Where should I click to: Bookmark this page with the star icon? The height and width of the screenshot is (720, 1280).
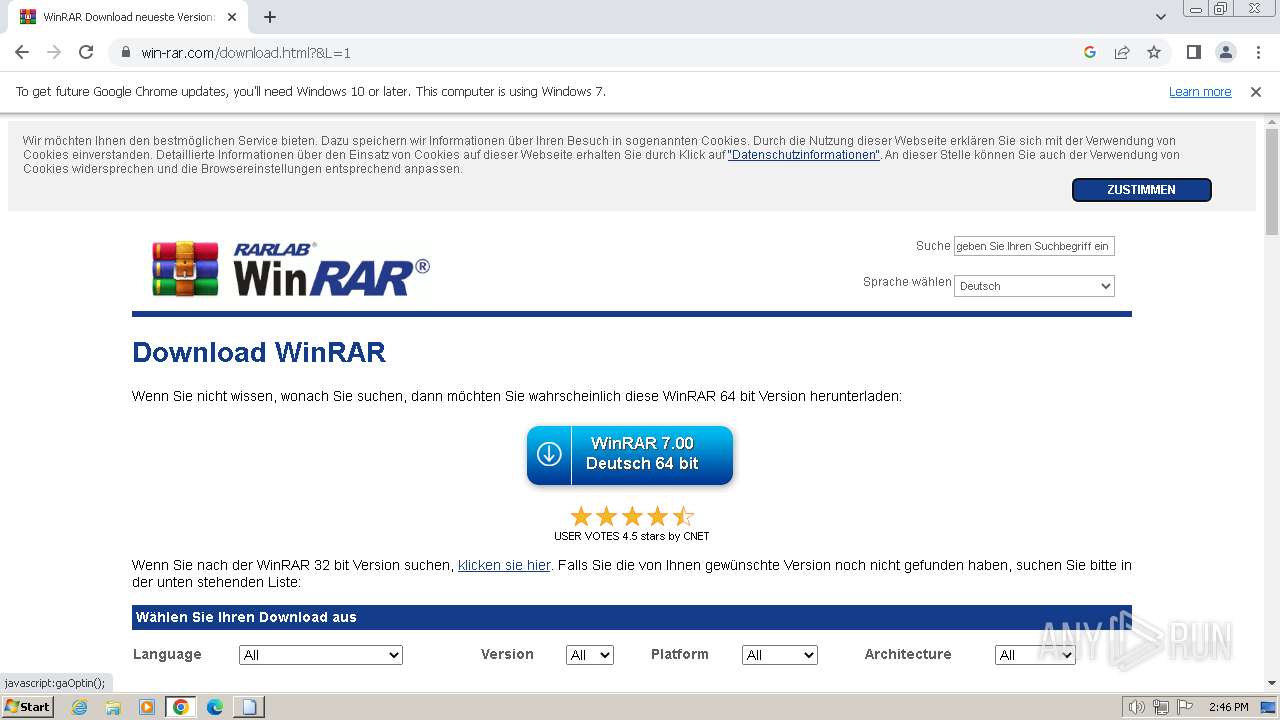pyautogui.click(x=1154, y=52)
